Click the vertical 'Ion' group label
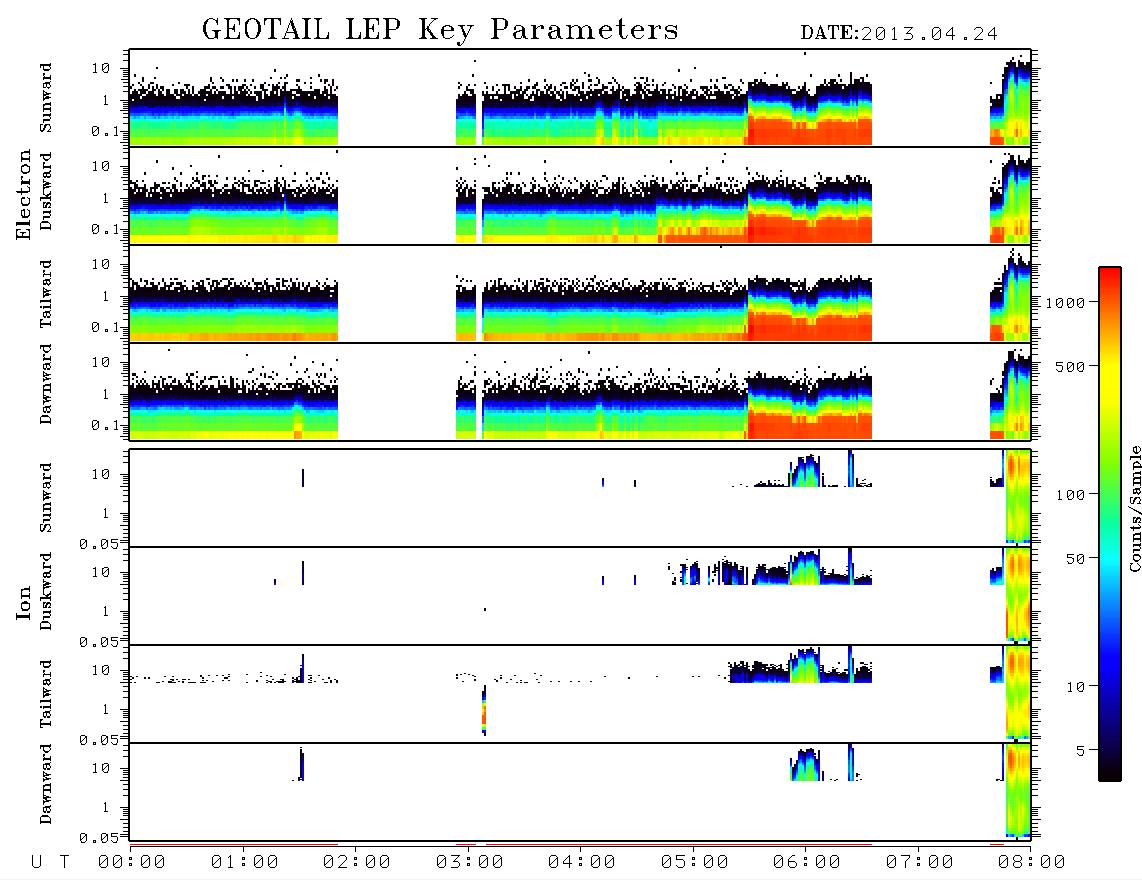The width and height of the screenshot is (1142, 880). [x=23, y=602]
